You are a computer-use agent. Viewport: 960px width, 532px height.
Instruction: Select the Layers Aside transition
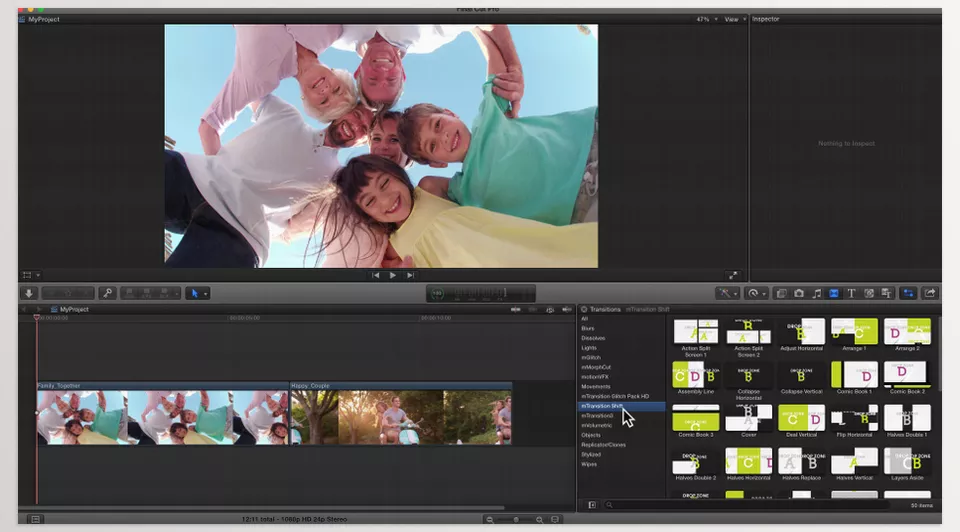(907, 464)
